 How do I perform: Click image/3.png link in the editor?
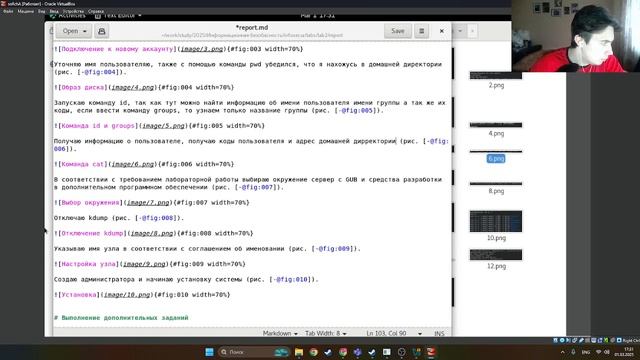click(x=202, y=49)
